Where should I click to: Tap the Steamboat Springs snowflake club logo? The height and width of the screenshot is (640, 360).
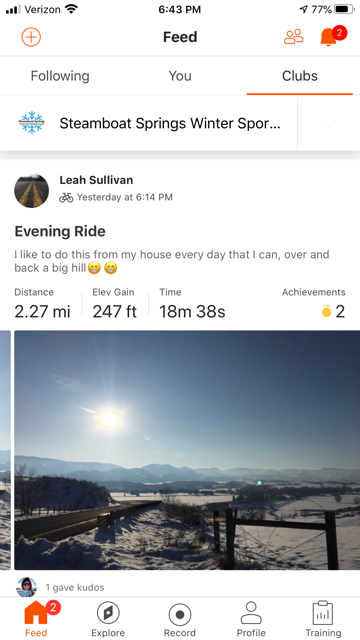click(31, 123)
